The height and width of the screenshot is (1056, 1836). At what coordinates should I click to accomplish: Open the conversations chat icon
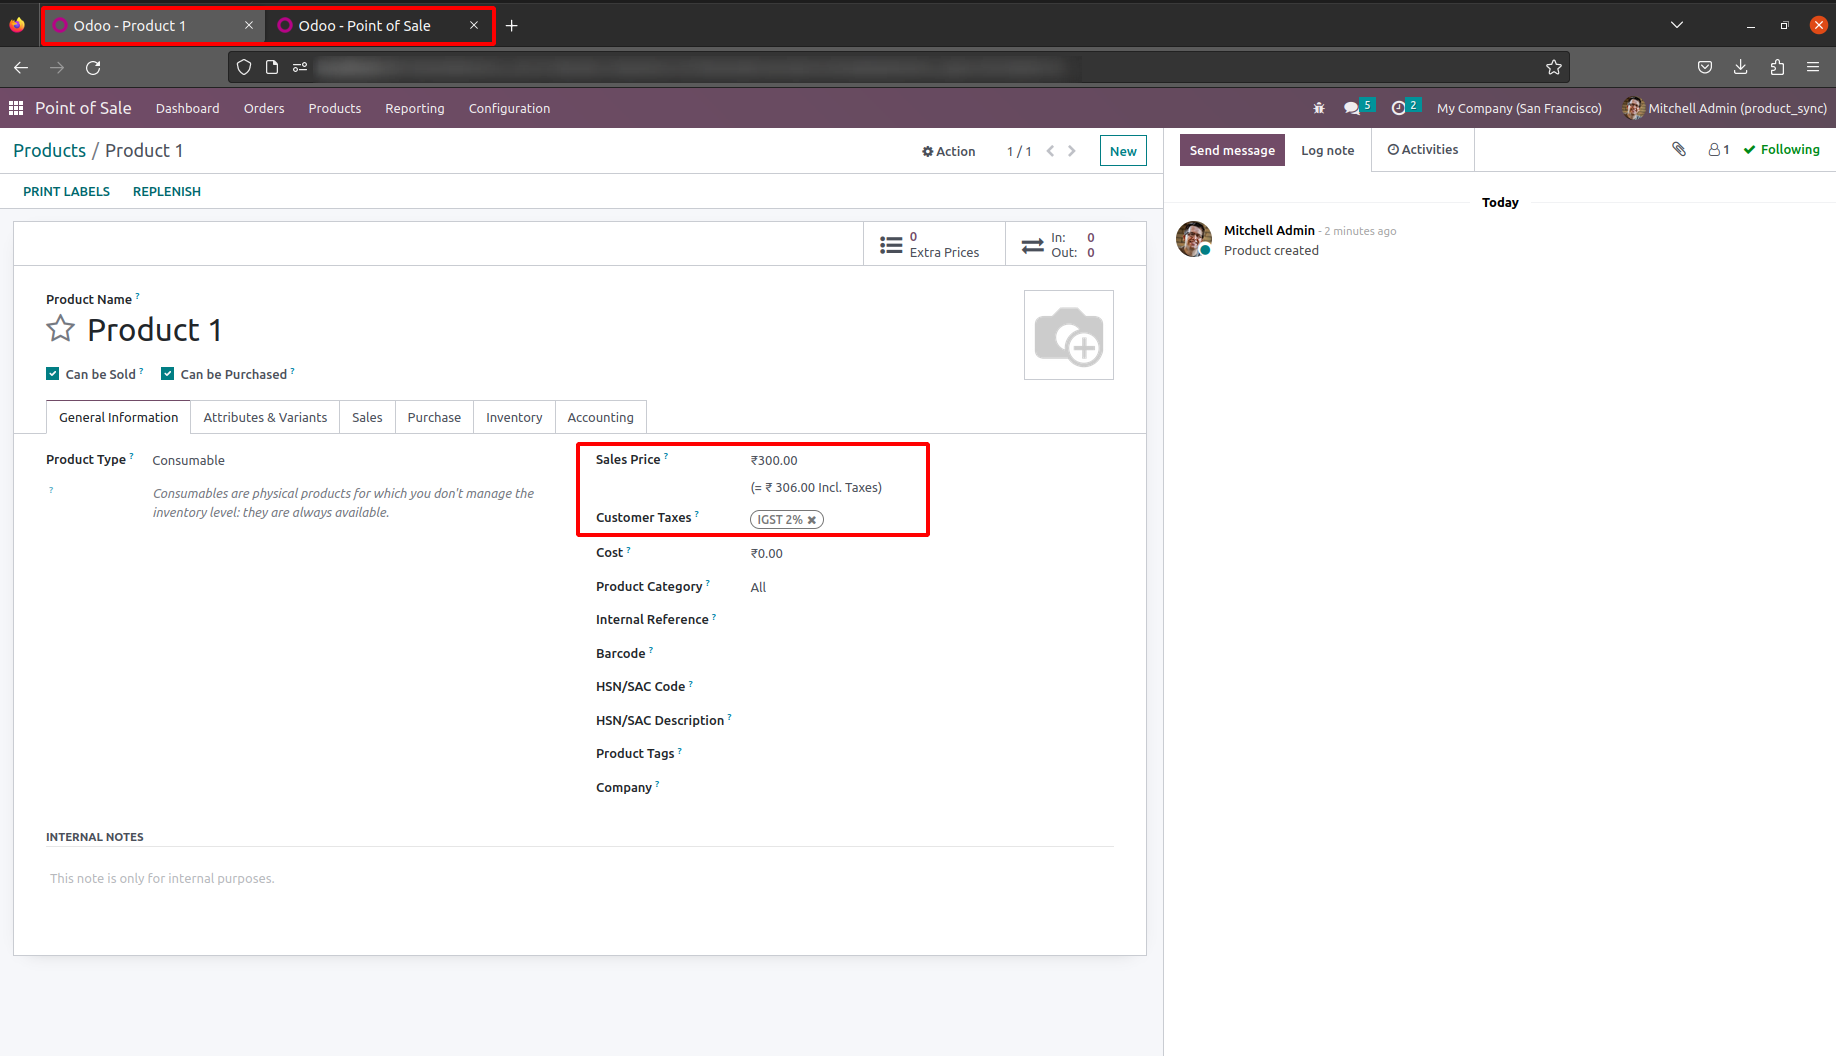pyautogui.click(x=1352, y=108)
